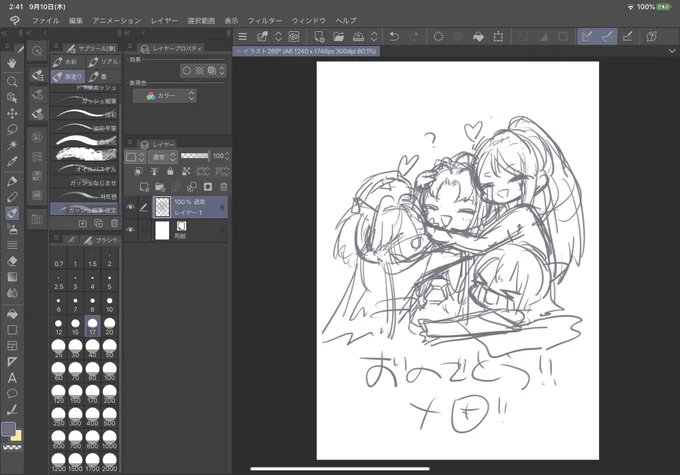Viewport: 680px width, 475px height.
Task: Select the Move layer tool
Action: (12, 114)
